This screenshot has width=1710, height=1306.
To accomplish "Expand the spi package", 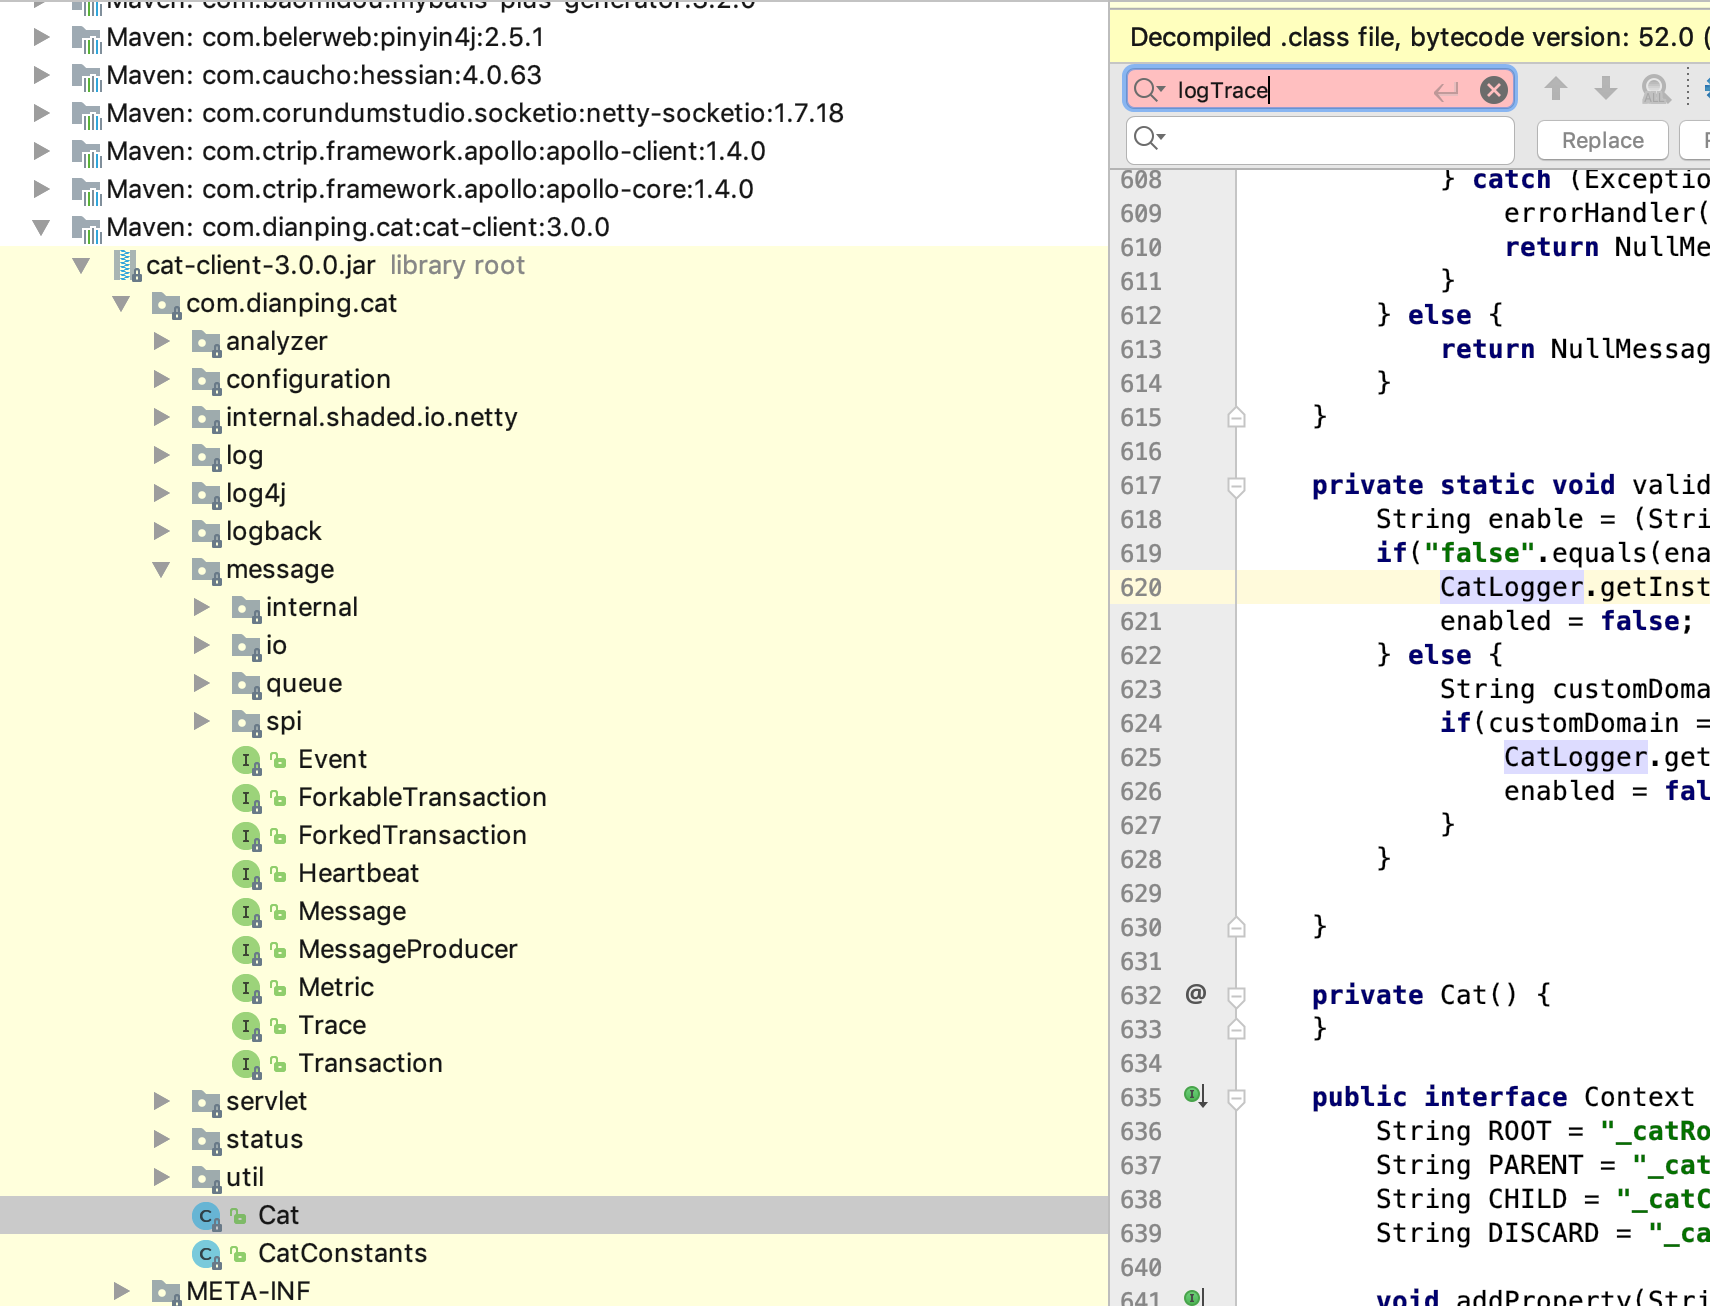I will [x=202, y=721].
